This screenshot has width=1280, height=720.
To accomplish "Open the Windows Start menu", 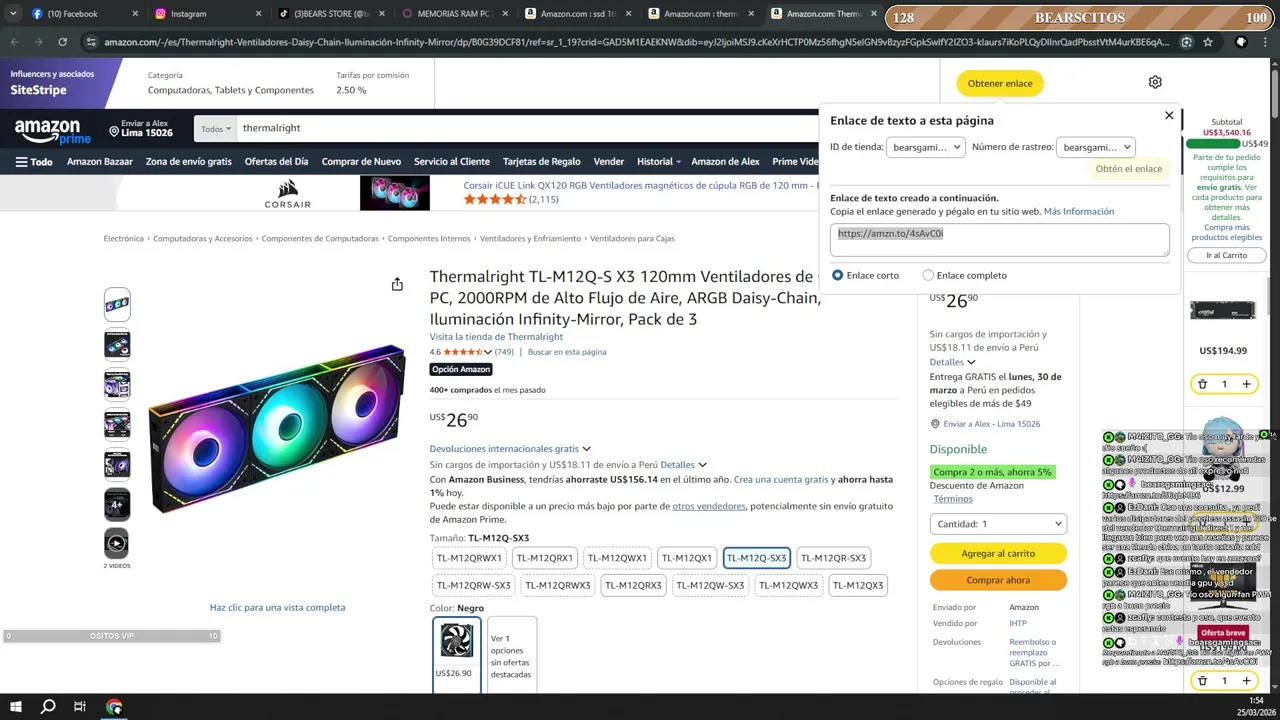I will [15, 707].
